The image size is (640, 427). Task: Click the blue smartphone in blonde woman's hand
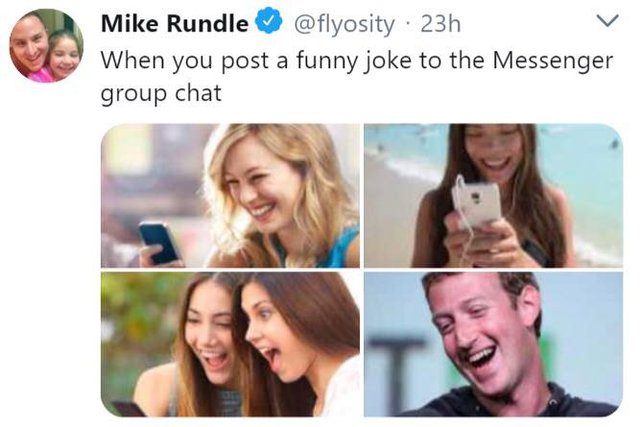tap(159, 243)
